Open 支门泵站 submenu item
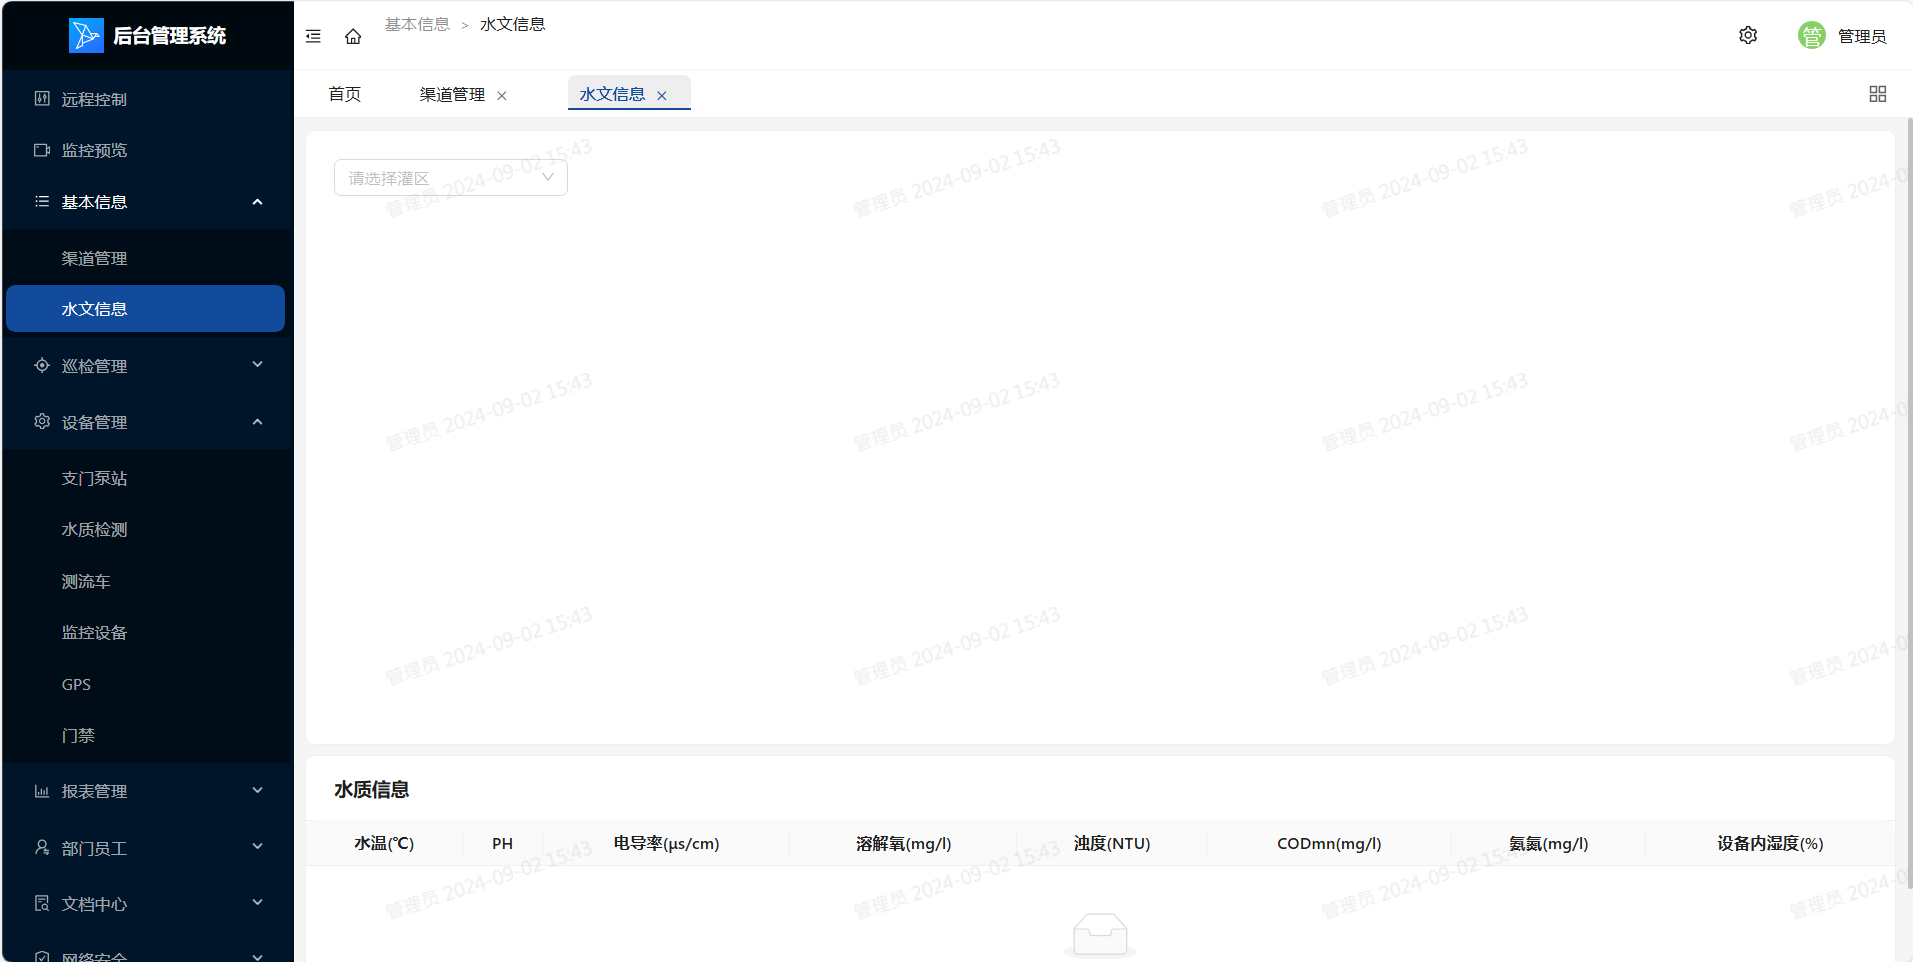Image resolution: width=1913 pixels, height=962 pixels. (x=146, y=478)
